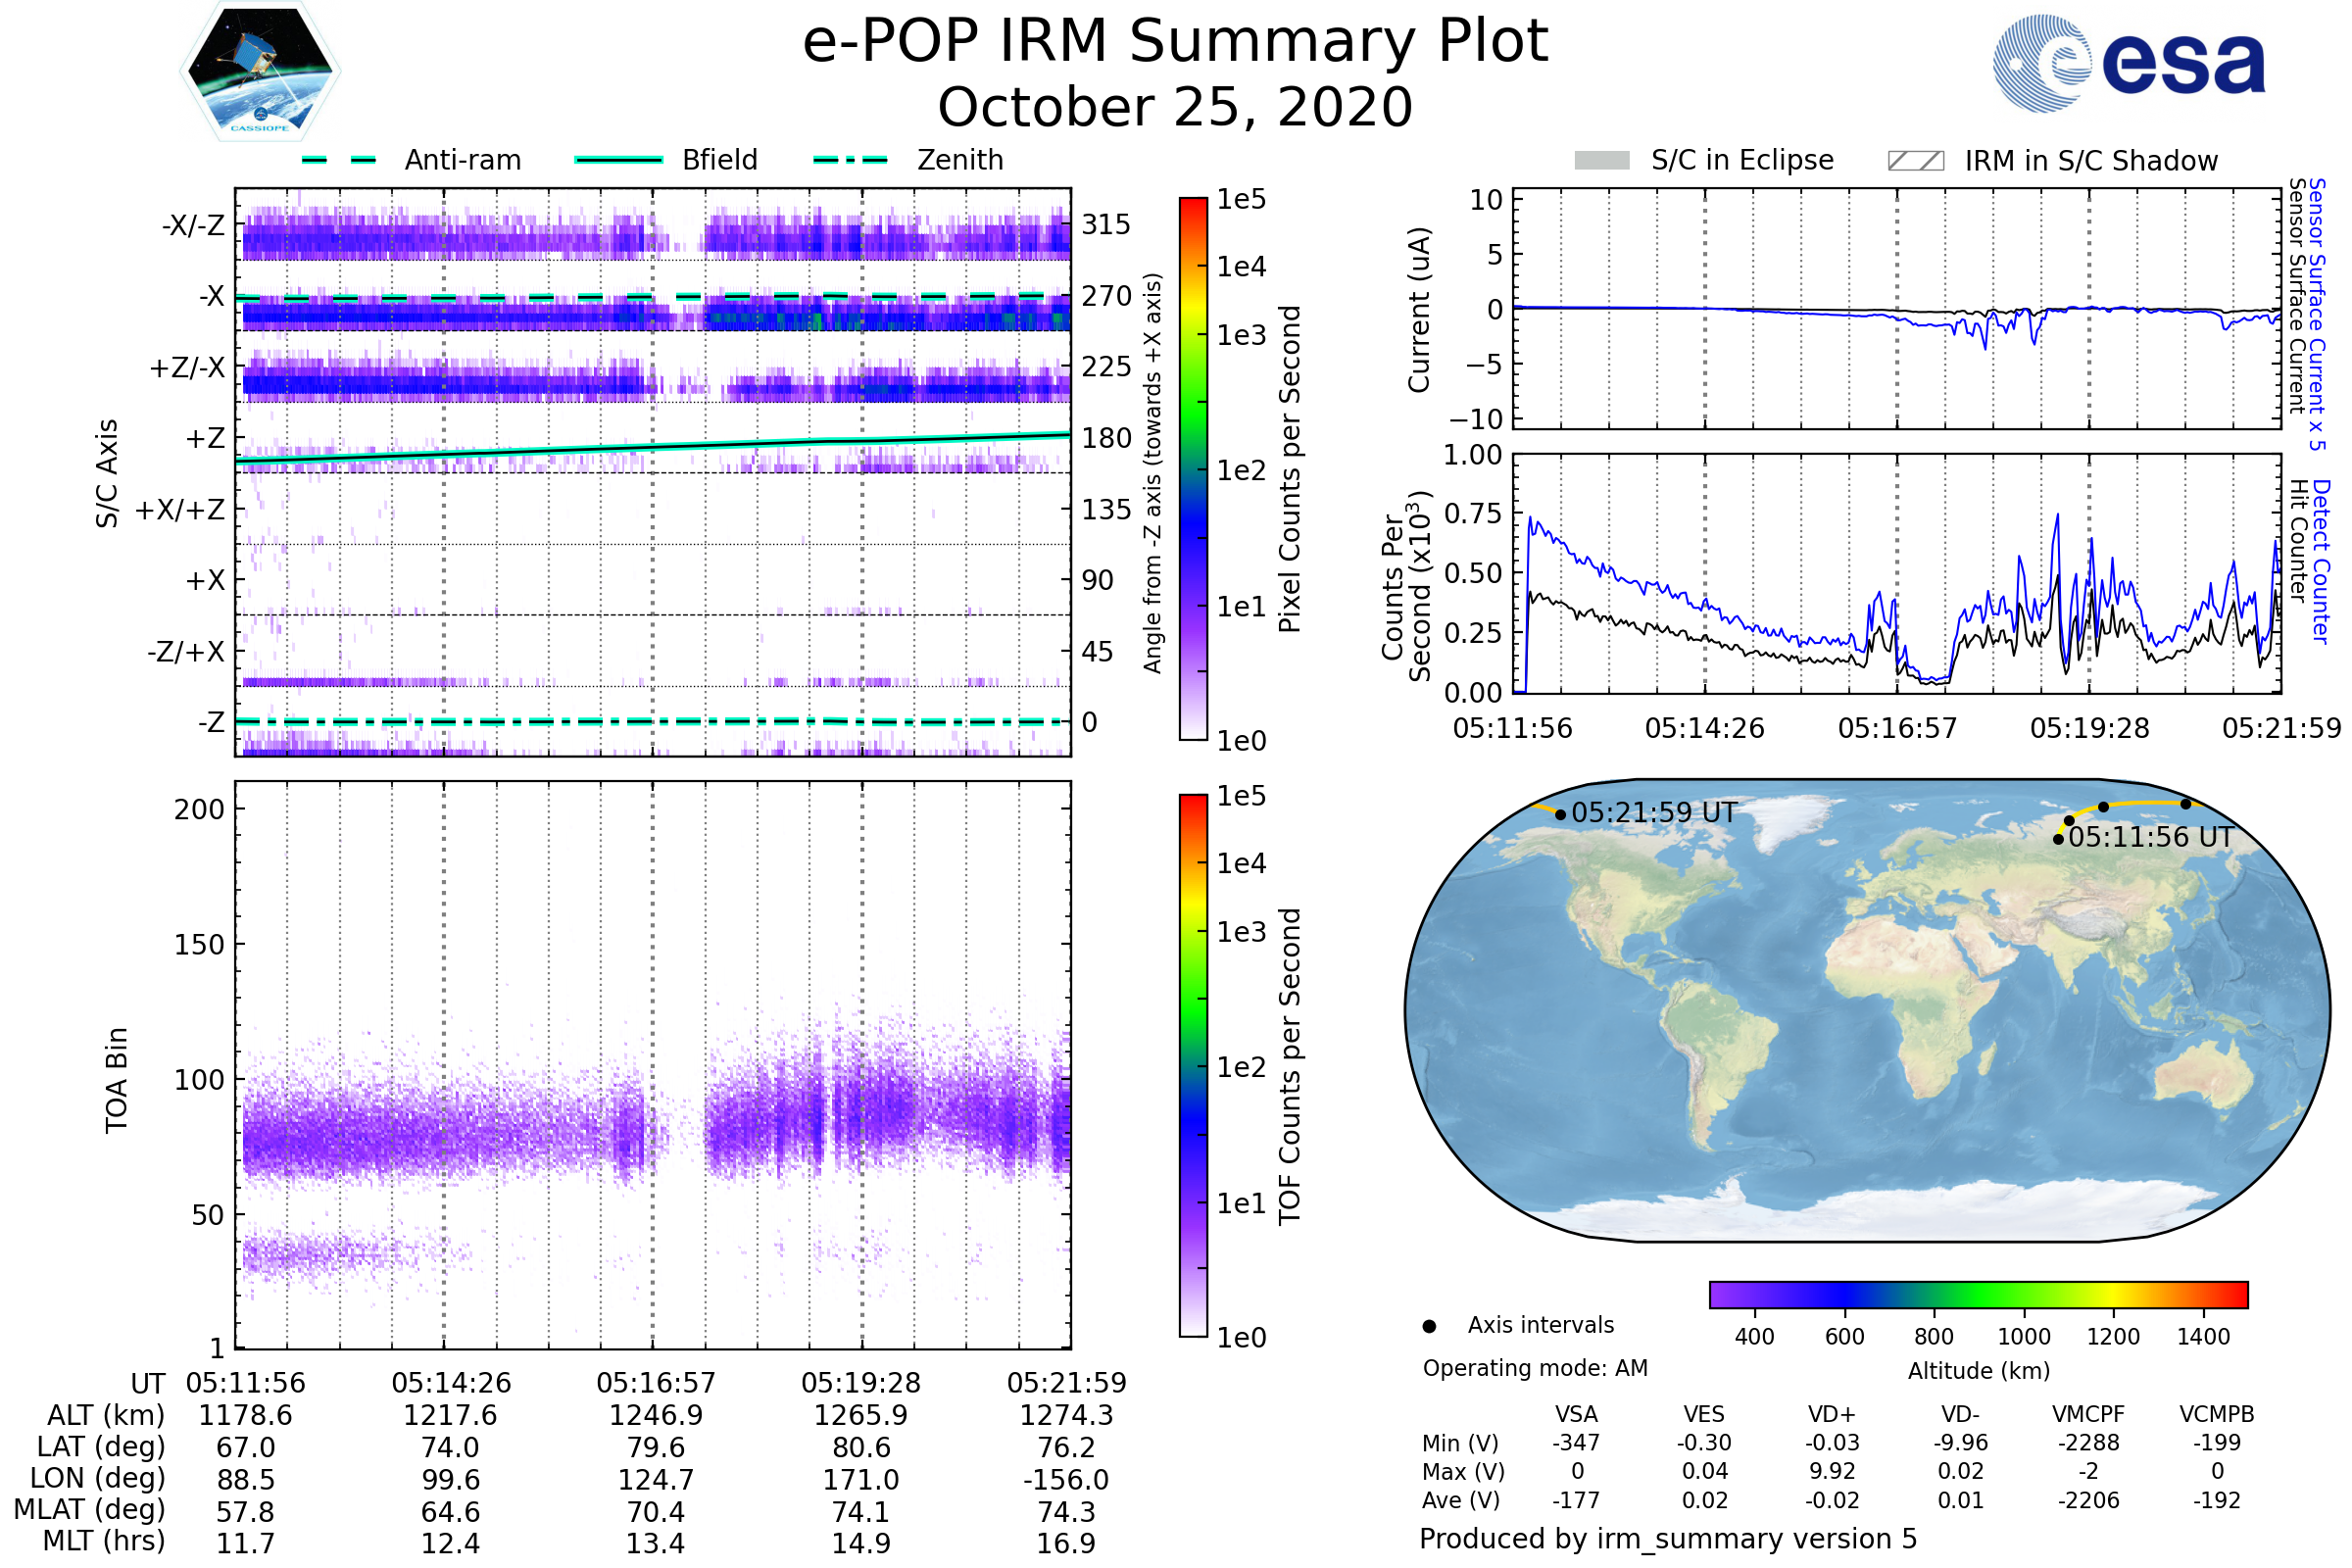Screen dimensions: 2352x1568
Task: Click the Pixel Counts per Second colorbar
Action: coord(1193,469)
